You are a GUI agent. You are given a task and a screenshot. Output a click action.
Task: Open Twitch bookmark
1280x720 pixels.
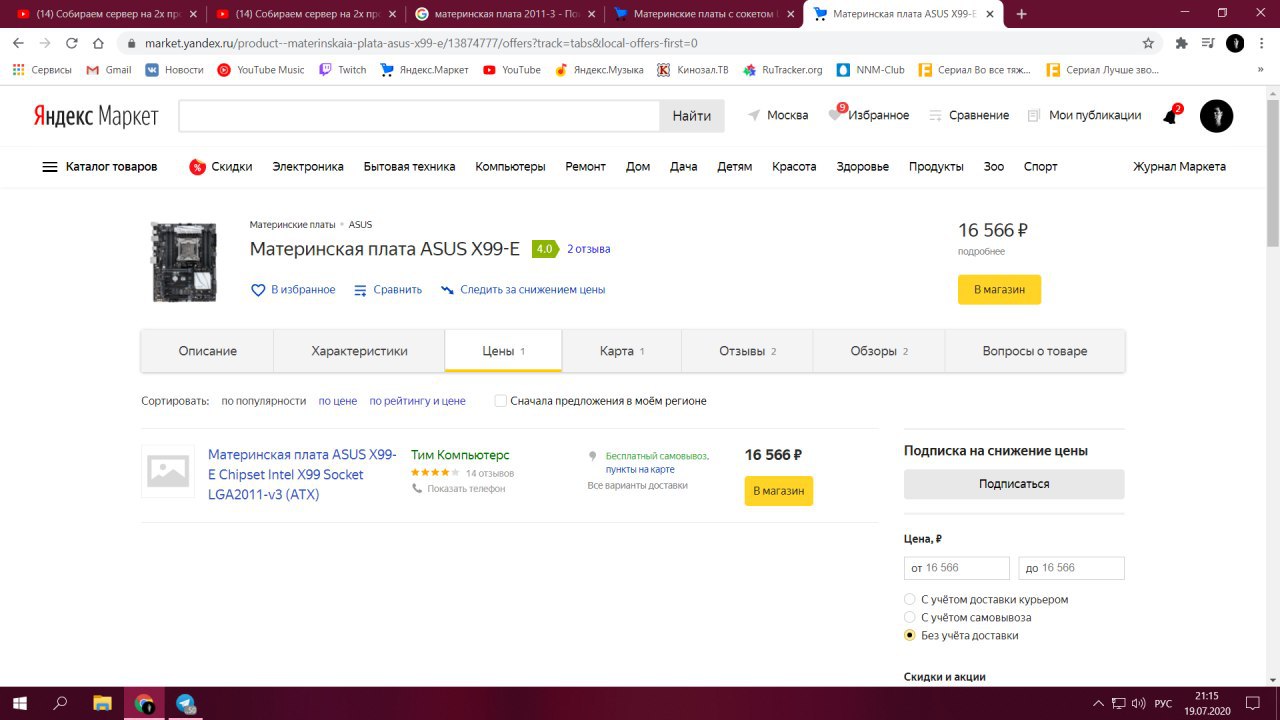342,70
